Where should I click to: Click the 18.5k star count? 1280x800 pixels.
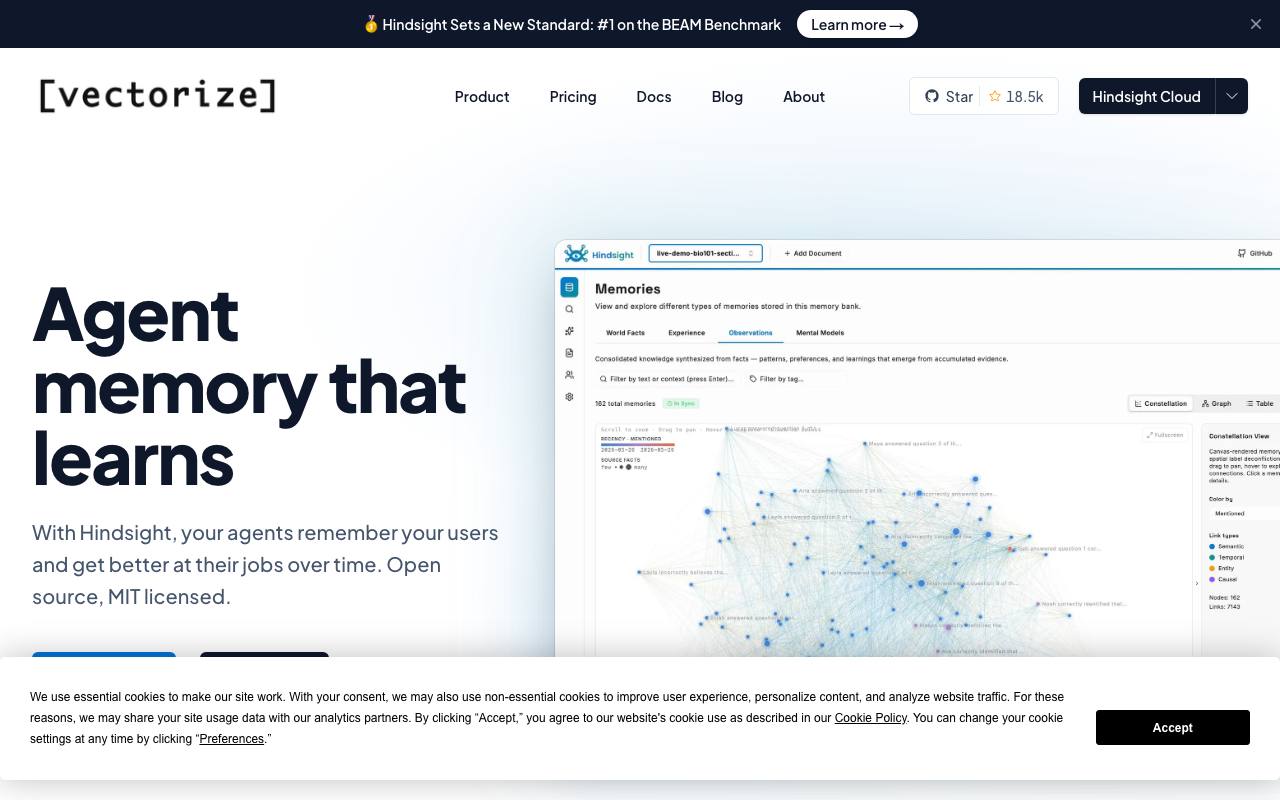(x=1017, y=96)
